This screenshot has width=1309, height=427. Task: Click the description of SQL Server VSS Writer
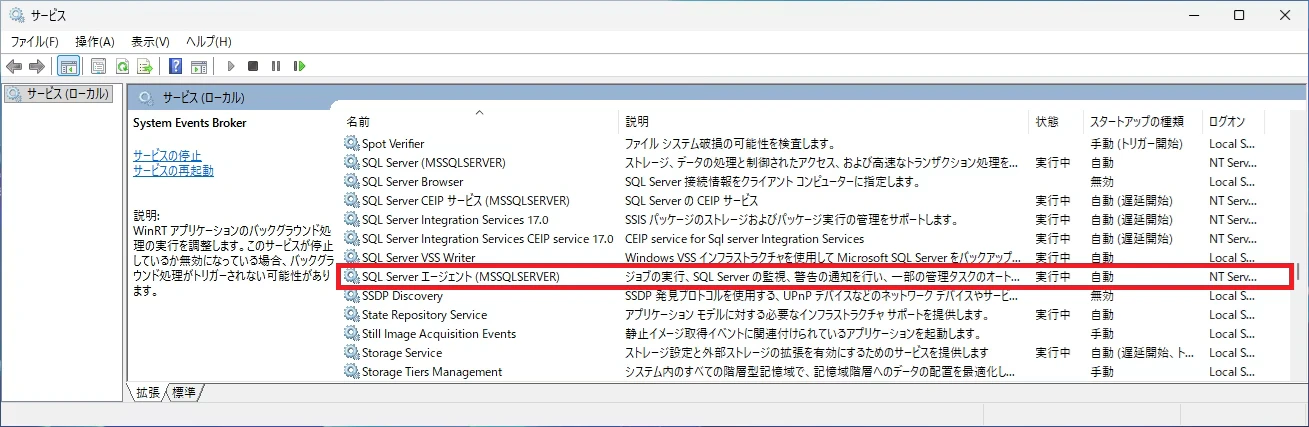point(823,258)
